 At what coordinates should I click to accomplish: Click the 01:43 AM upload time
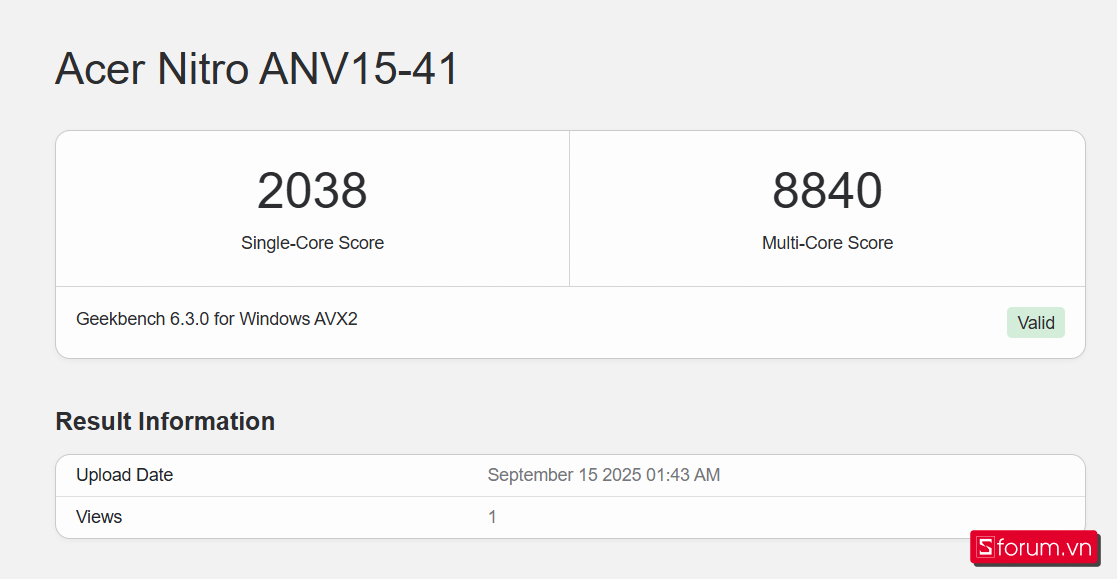683,475
